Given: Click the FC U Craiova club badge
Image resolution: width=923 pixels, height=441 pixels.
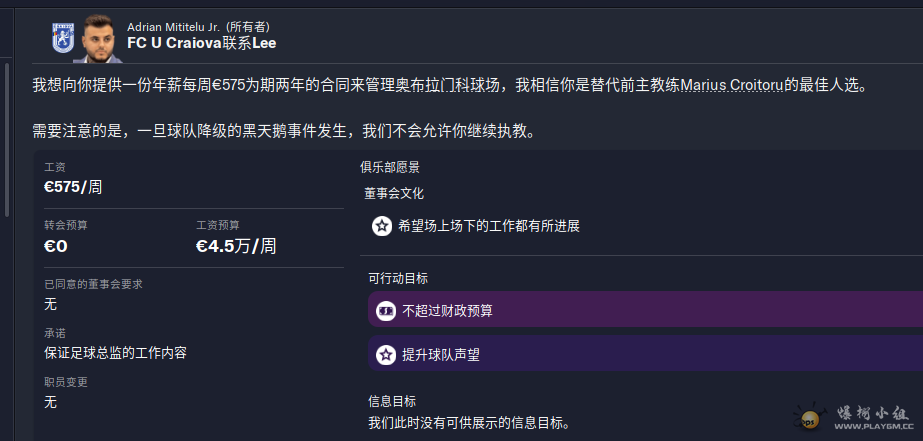Looking at the screenshot, I should 62,36.
